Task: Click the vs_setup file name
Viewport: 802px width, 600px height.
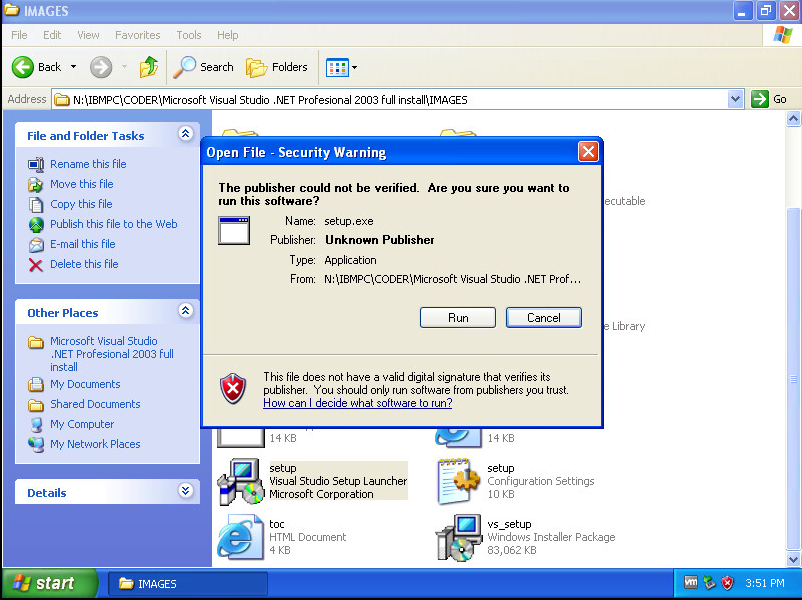Action: 509,524
